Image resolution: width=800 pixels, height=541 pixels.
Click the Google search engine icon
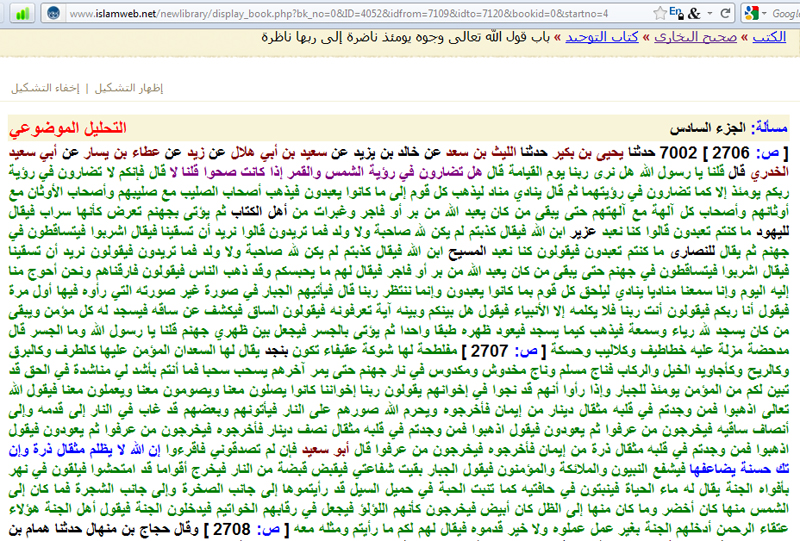[752, 13]
